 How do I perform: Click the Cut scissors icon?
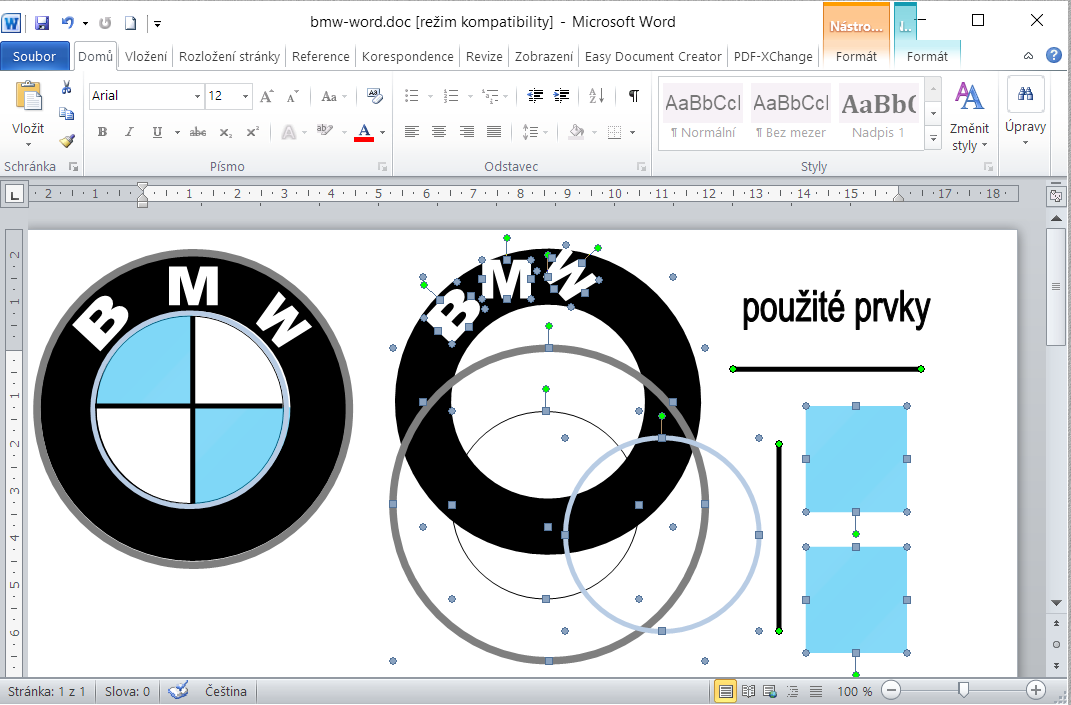coord(66,88)
